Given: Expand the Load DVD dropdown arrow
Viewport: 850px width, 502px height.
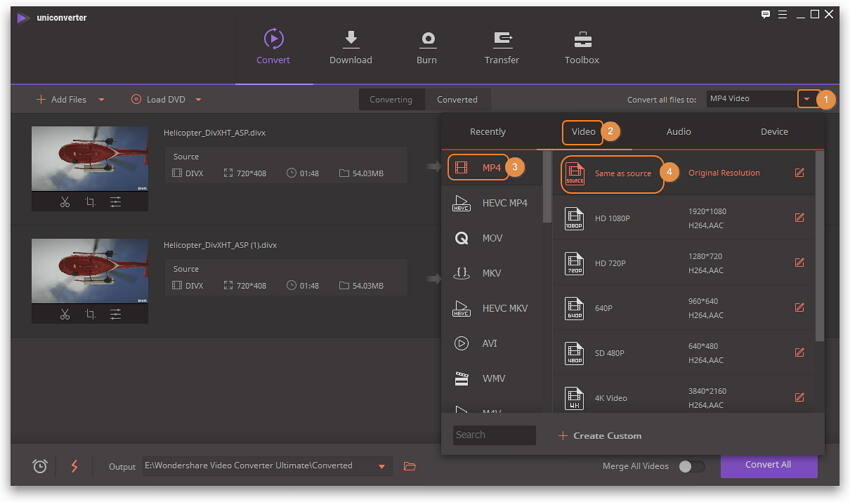Looking at the screenshot, I should [198, 100].
